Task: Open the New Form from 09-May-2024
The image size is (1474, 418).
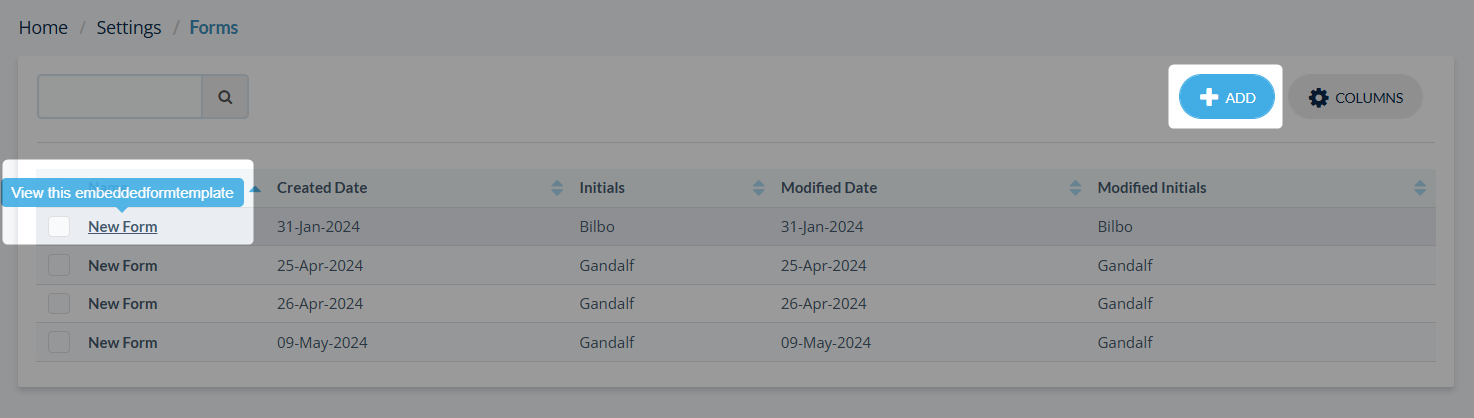Action: pos(122,342)
